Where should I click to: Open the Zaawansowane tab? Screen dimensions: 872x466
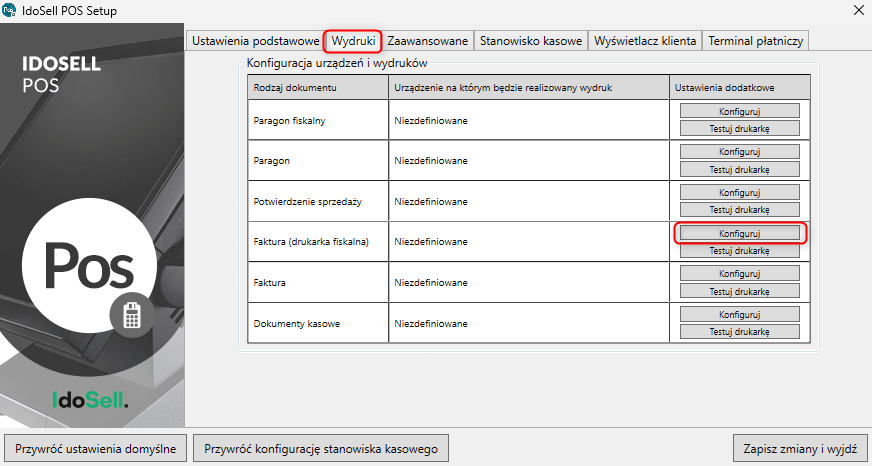coord(428,41)
